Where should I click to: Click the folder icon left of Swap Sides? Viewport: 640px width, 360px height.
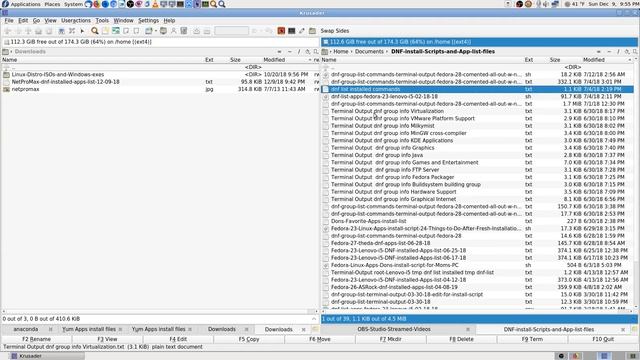click(x=312, y=31)
